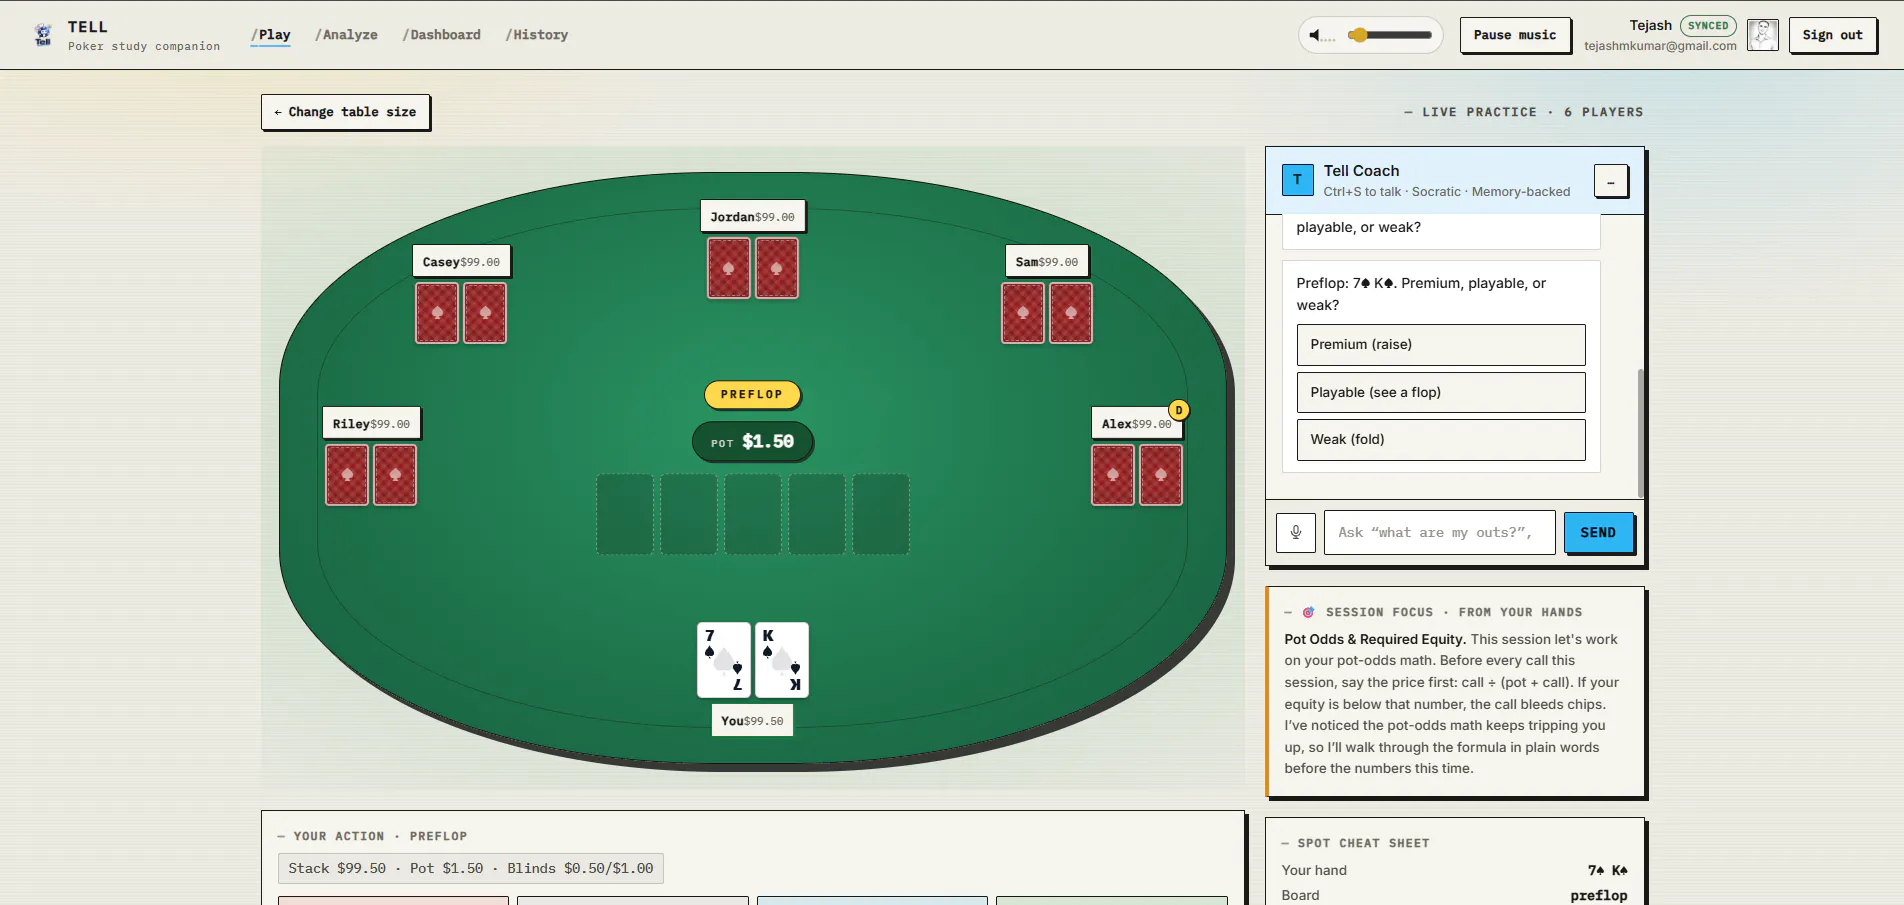Click the 'SPOT CHEAT SHEET' heading

pos(1363,844)
